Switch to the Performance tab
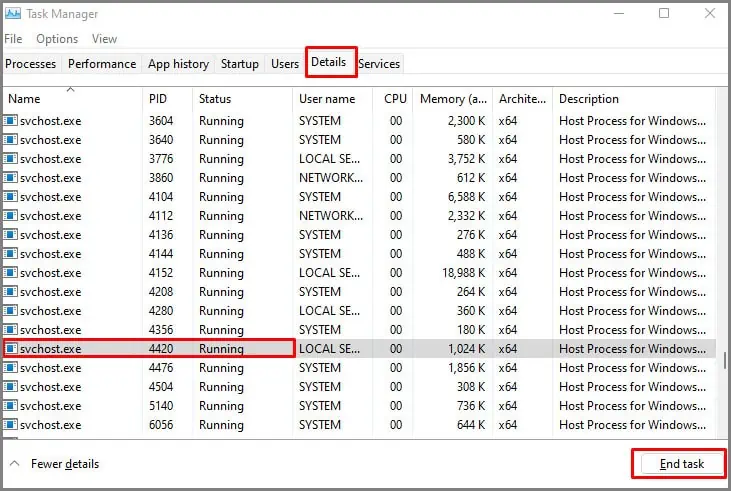 click(102, 63)
